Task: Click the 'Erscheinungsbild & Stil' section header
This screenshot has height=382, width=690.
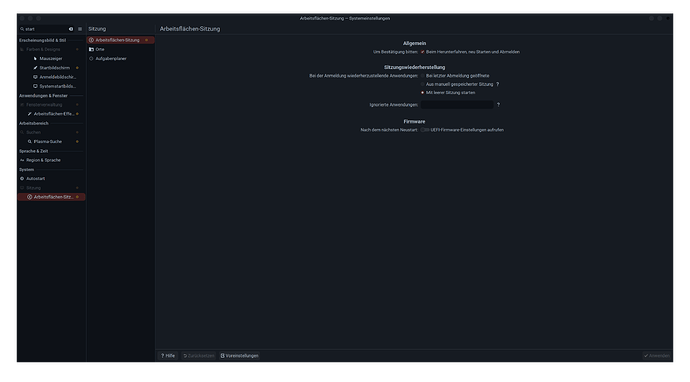Action: pyautogui.click(x=43, y=40)
